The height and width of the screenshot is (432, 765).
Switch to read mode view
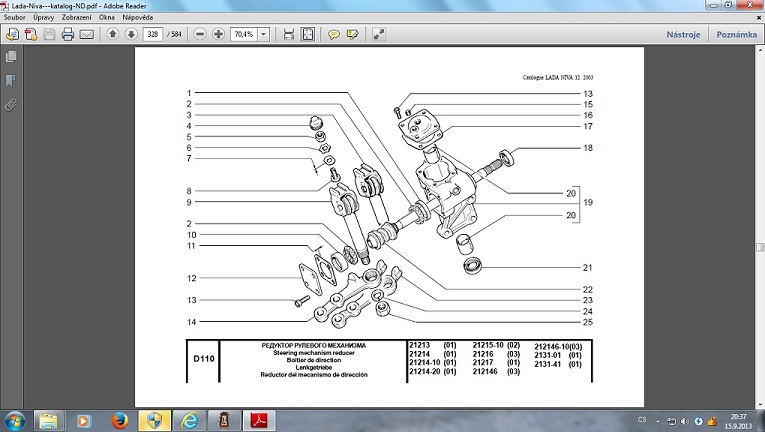pyautogui.click(x=379, y=34)
